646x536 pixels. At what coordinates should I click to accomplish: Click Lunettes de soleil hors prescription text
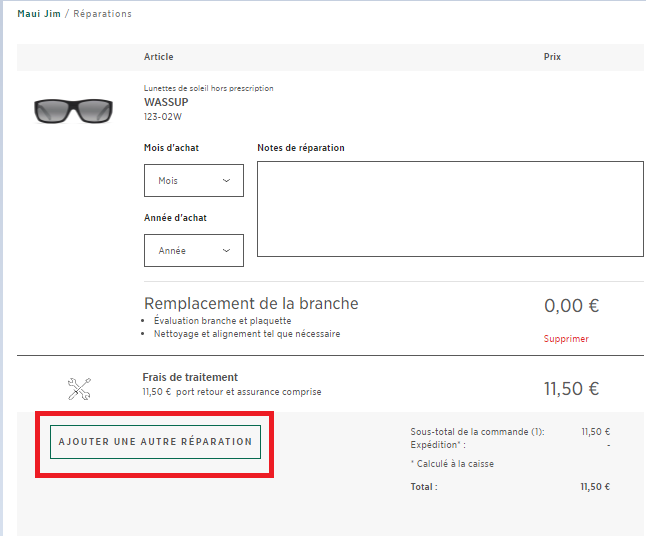[208, 88]
